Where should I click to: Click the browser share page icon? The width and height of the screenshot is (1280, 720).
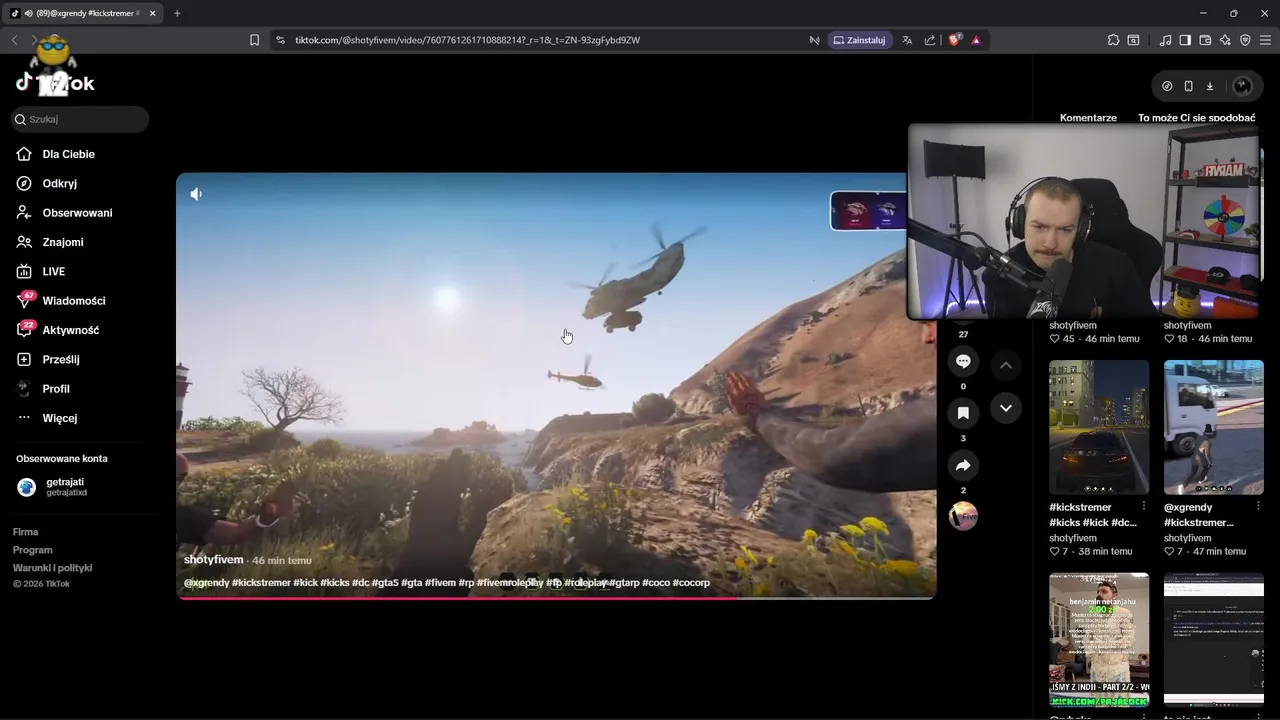coord(930,40)
